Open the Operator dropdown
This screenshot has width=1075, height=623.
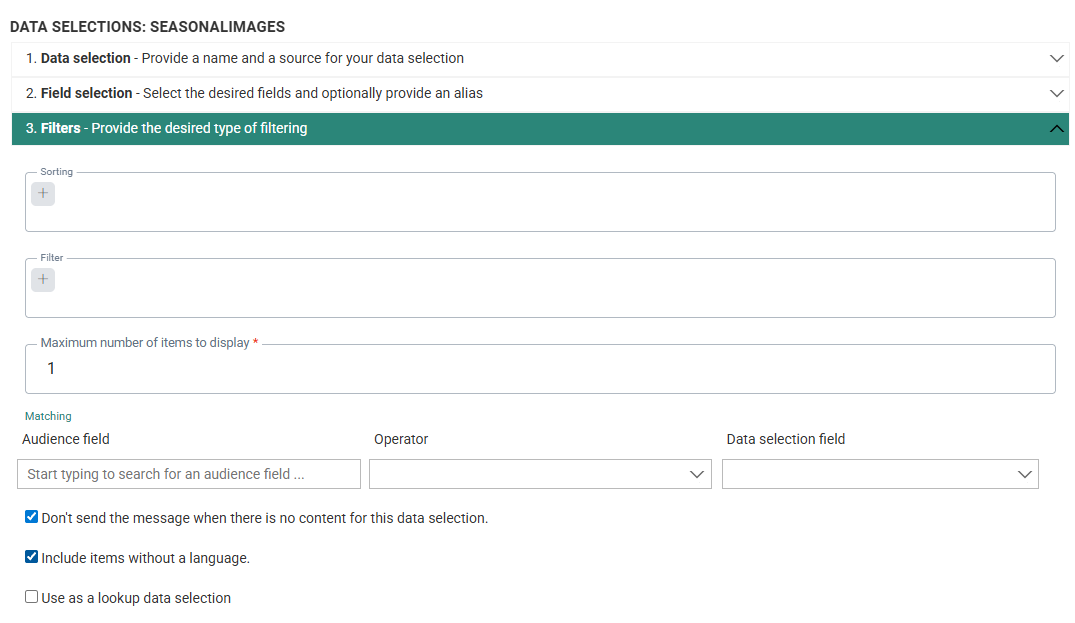pyautogui.click(x=540, y=474)
